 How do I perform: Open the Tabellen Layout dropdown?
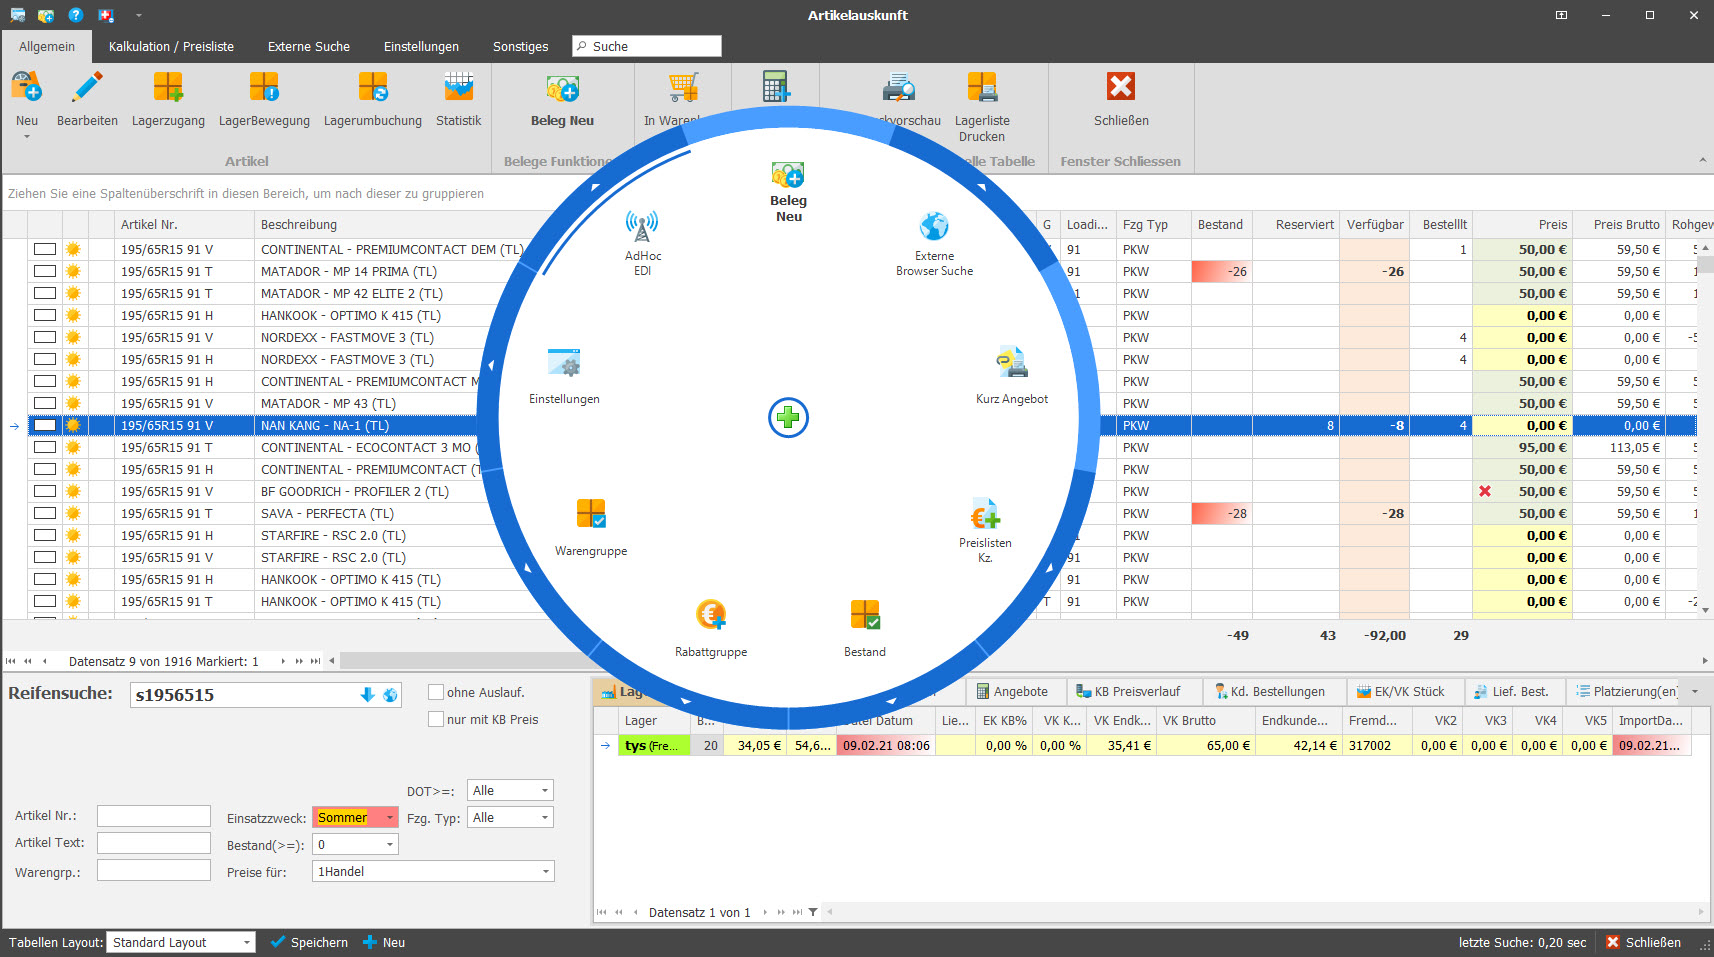[x=246, y=942]
